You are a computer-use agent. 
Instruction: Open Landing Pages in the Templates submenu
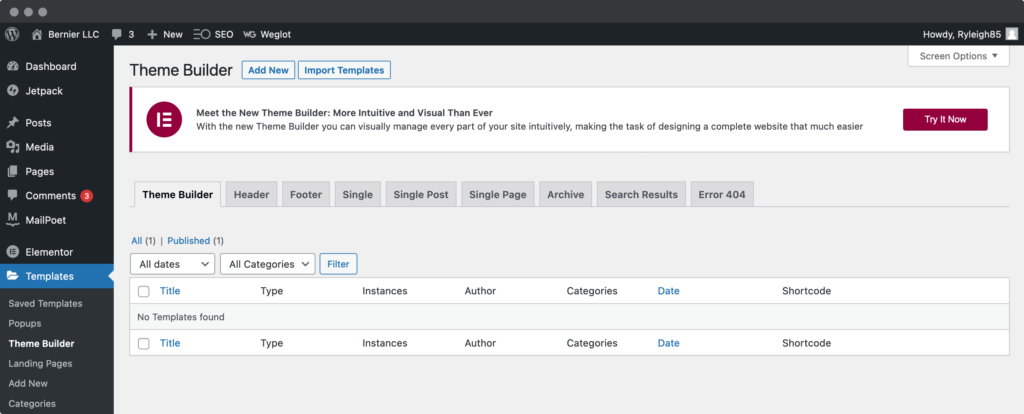click(x=40, y=363)
